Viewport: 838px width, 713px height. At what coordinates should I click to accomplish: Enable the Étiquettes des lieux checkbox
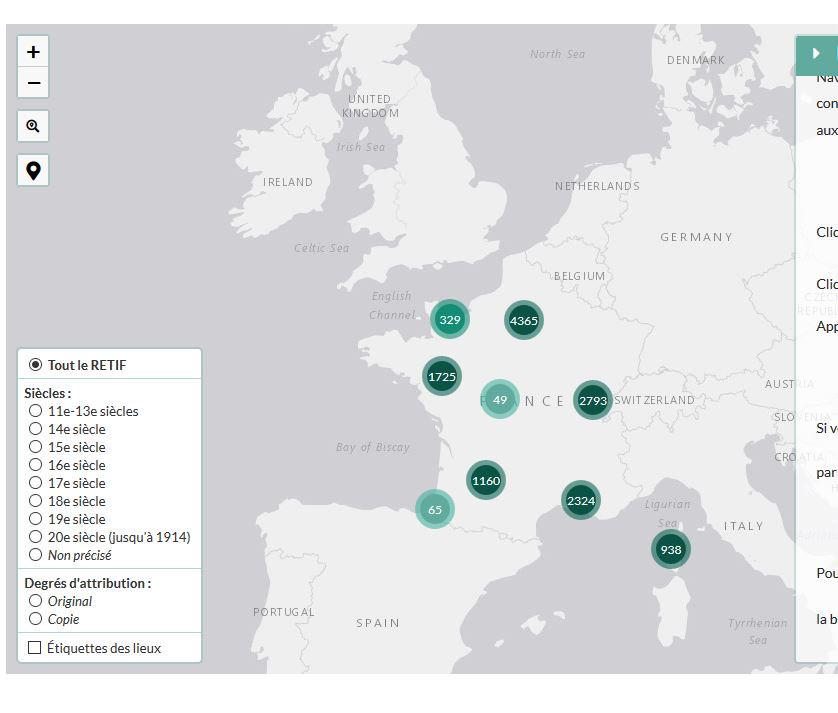coord(32,648)
